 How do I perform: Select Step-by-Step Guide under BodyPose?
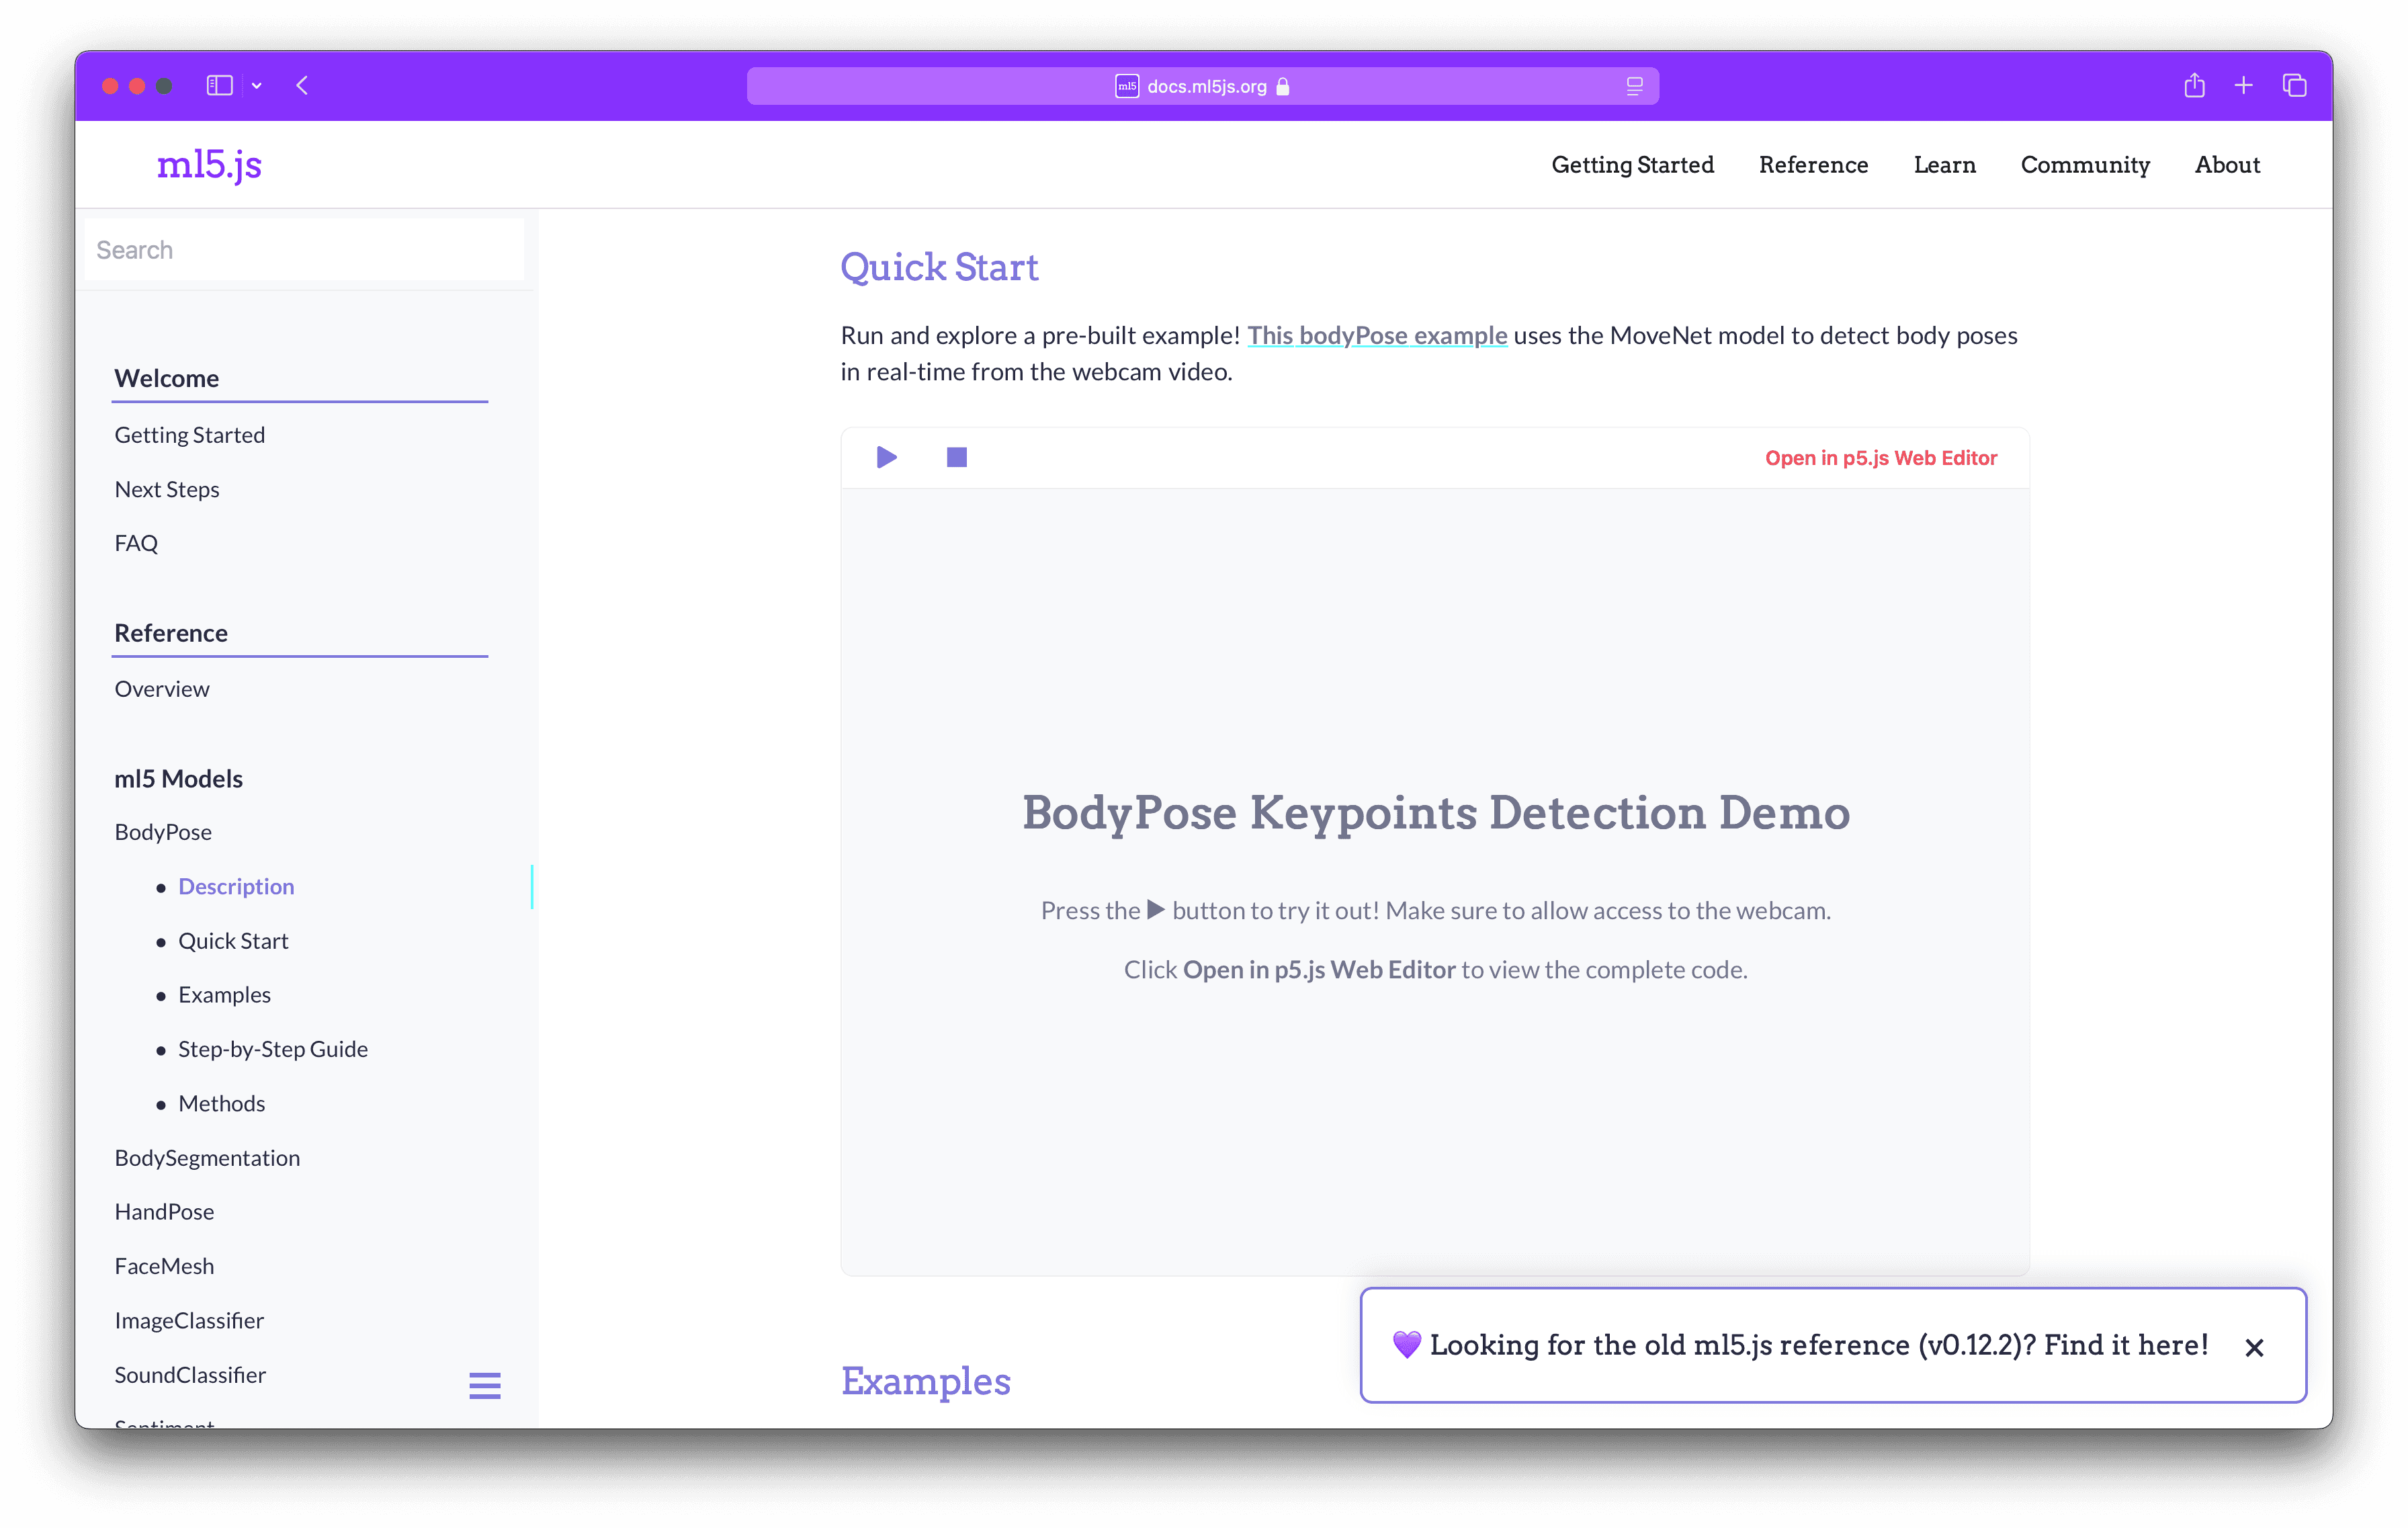tap(273, 1049)
